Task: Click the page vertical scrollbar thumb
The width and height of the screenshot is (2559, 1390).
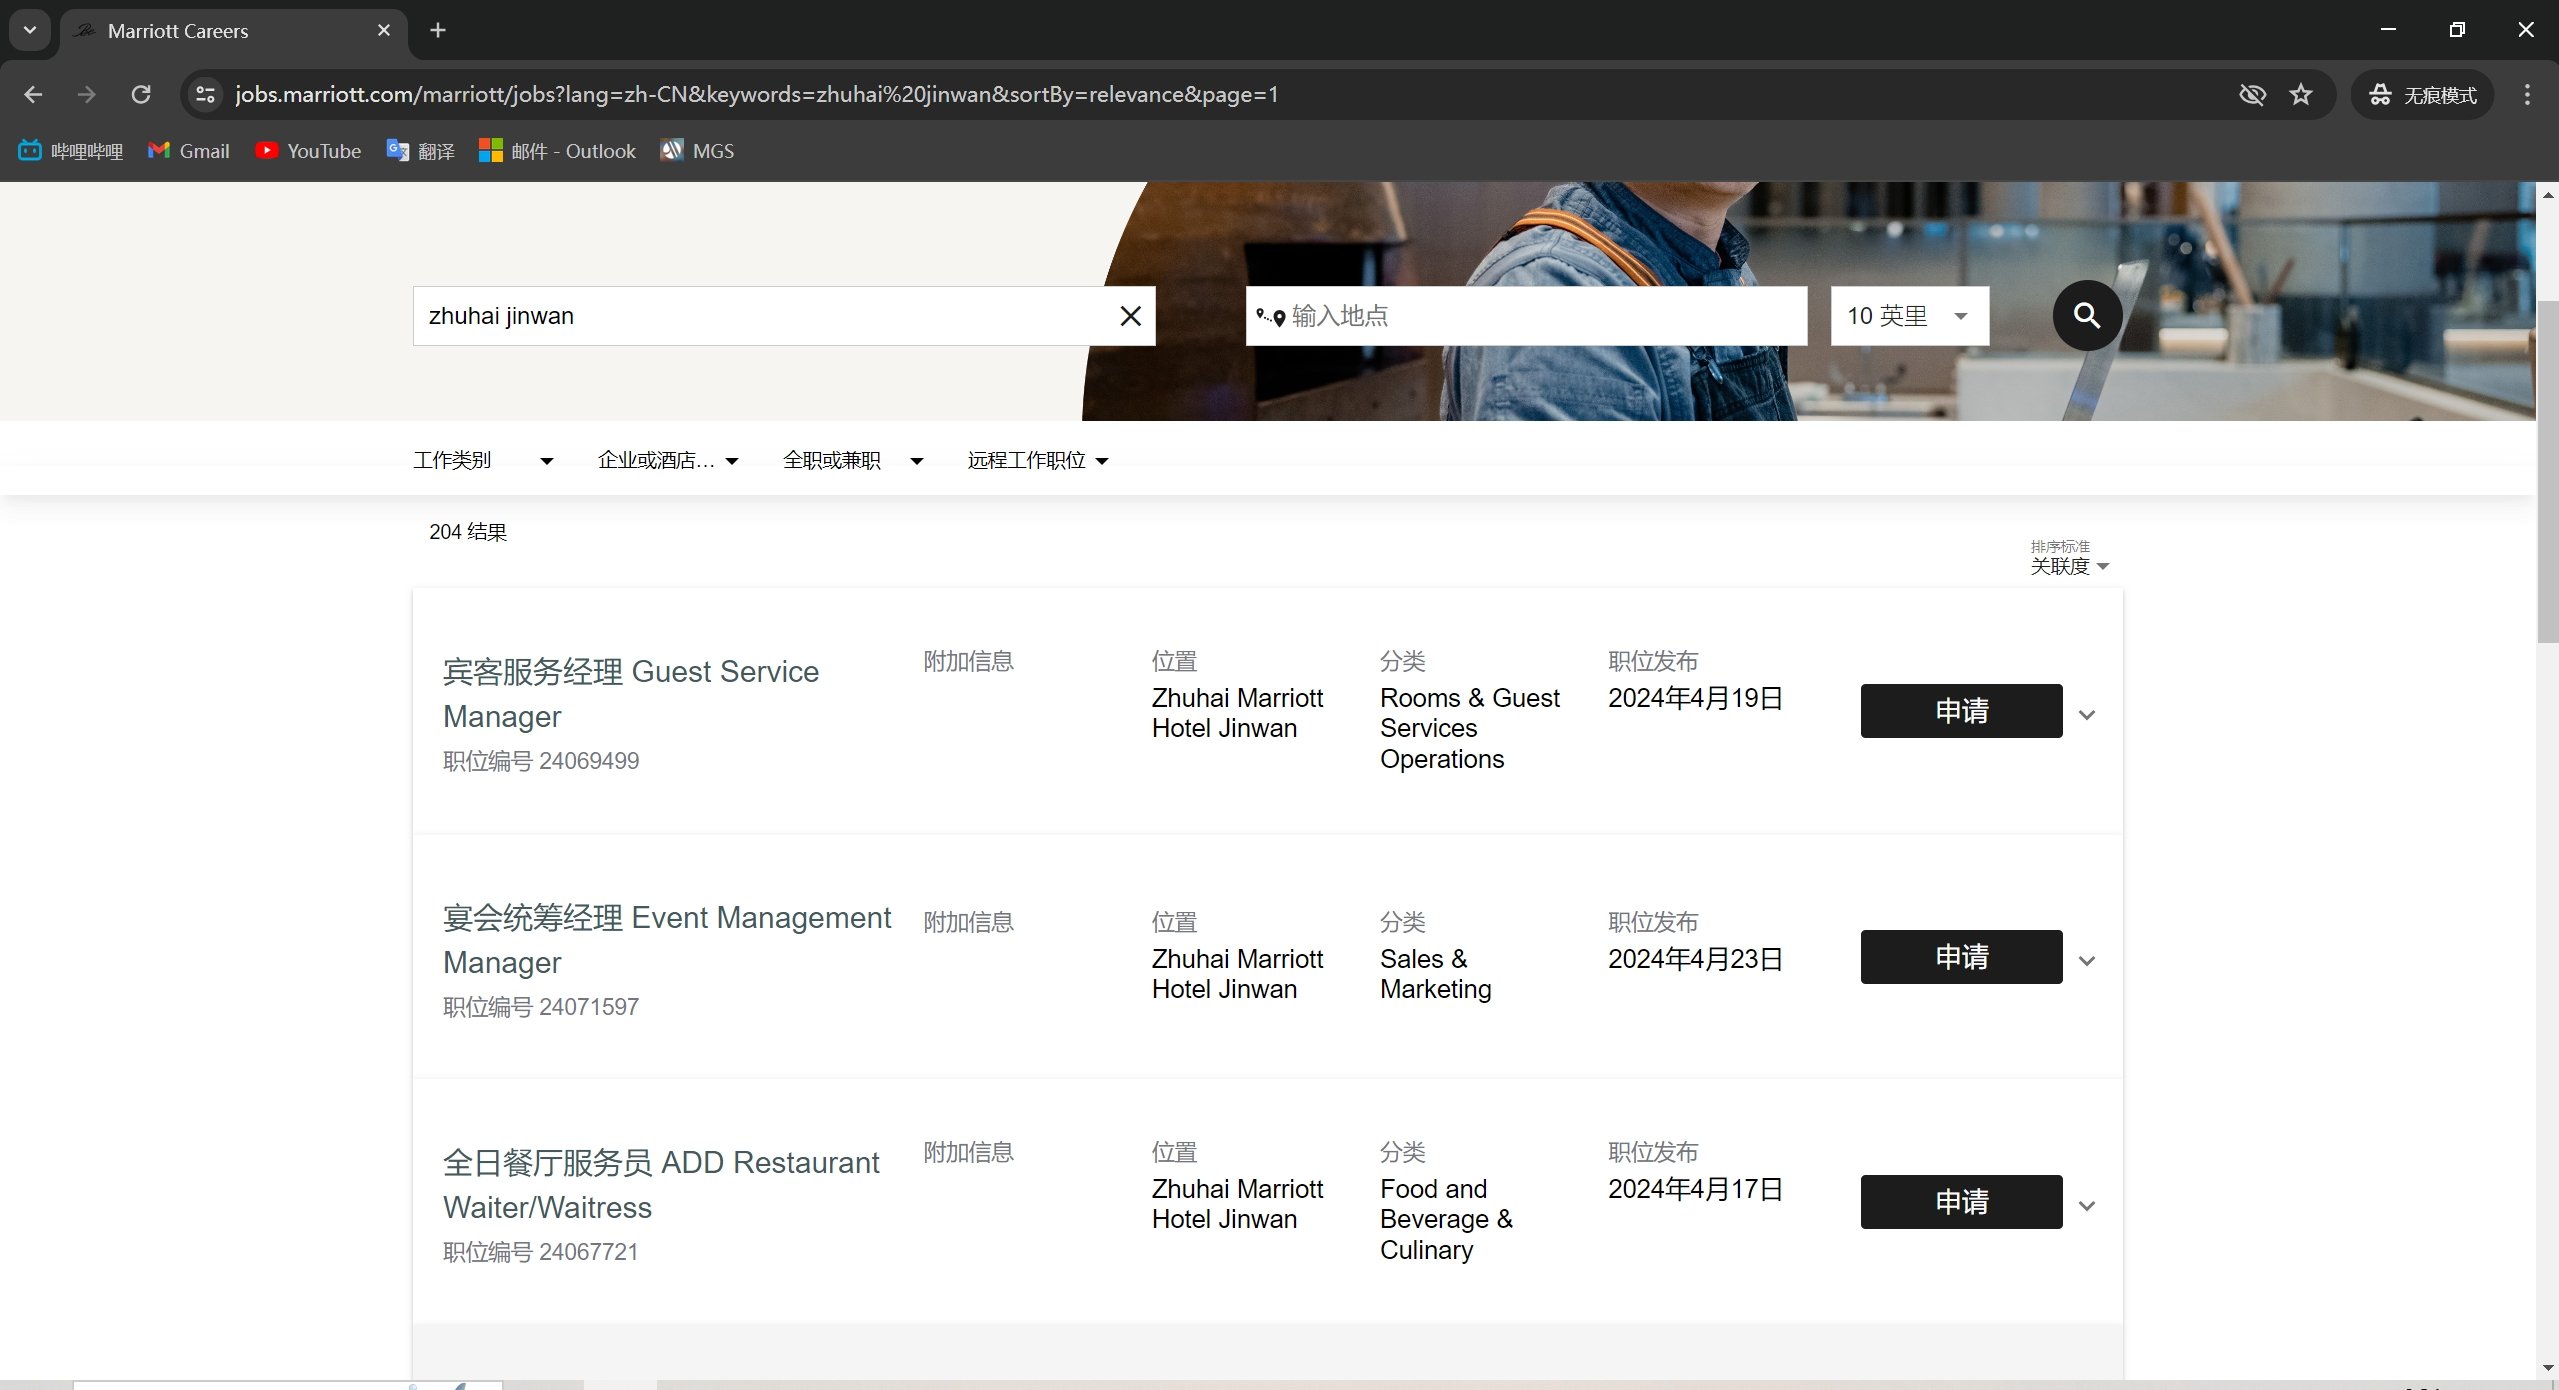Action: [2548, 470]
